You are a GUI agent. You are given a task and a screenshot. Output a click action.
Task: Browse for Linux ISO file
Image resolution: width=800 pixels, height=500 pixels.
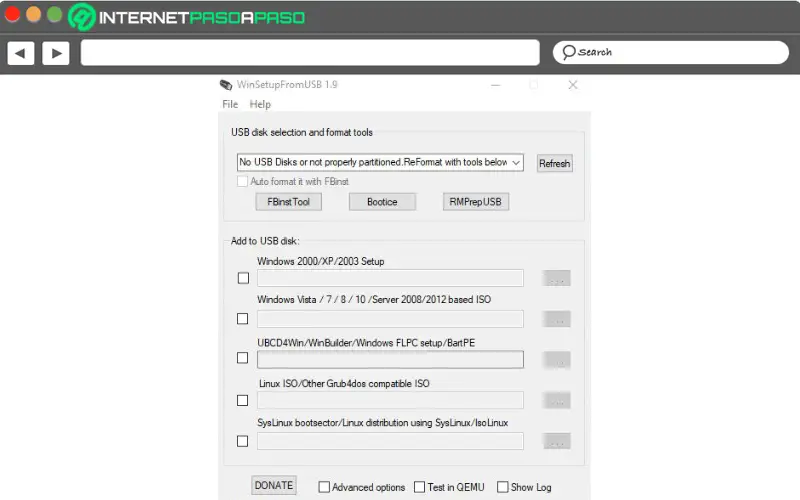[557, 401]
